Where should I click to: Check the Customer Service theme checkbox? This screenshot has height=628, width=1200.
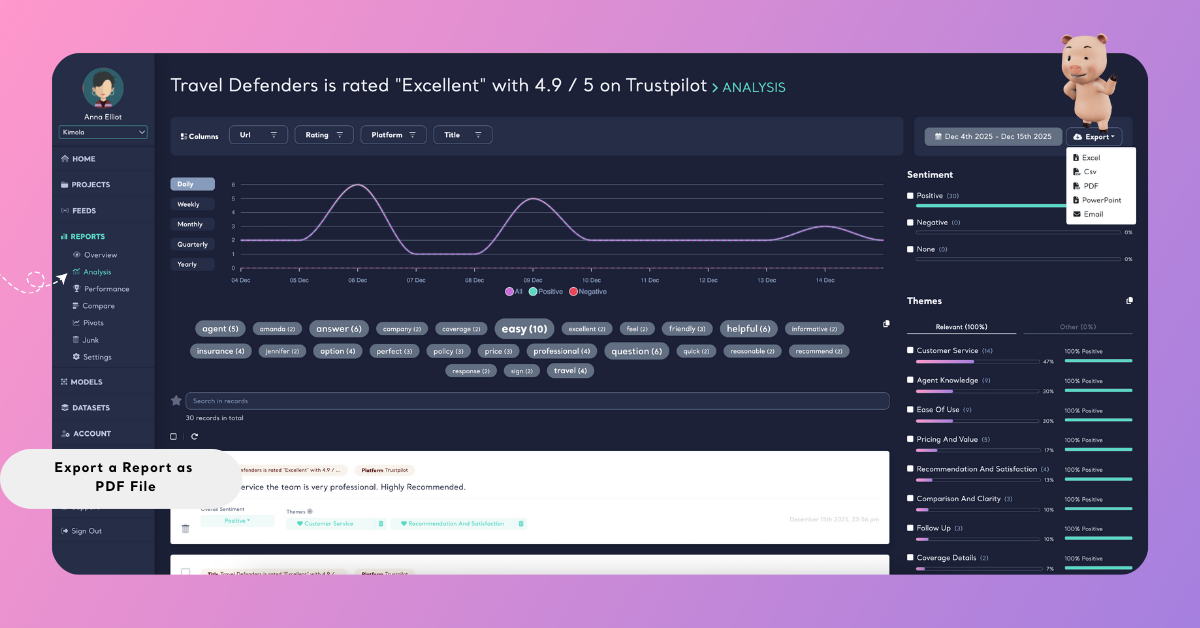910,350
